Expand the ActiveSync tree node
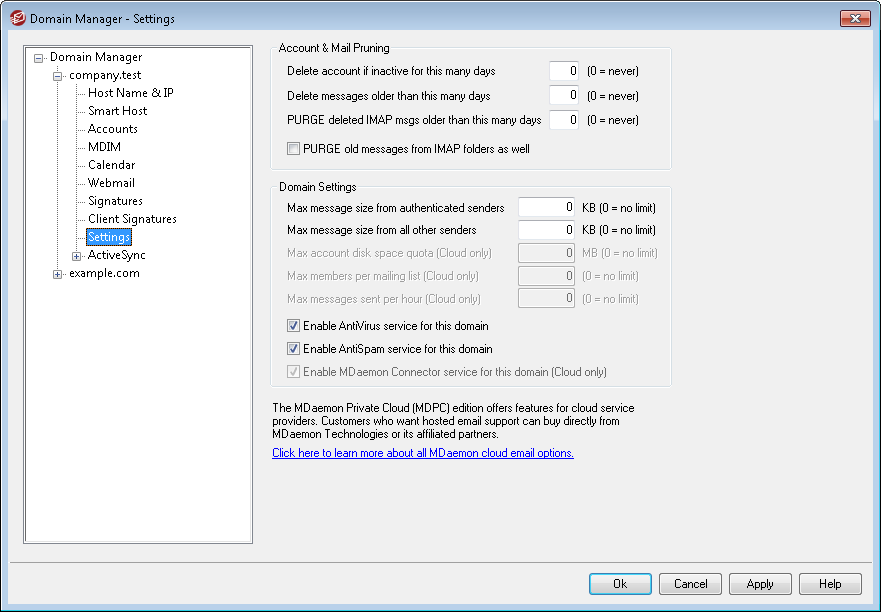The height and width of the screenshot is (612, 881). tap(77, 255)
